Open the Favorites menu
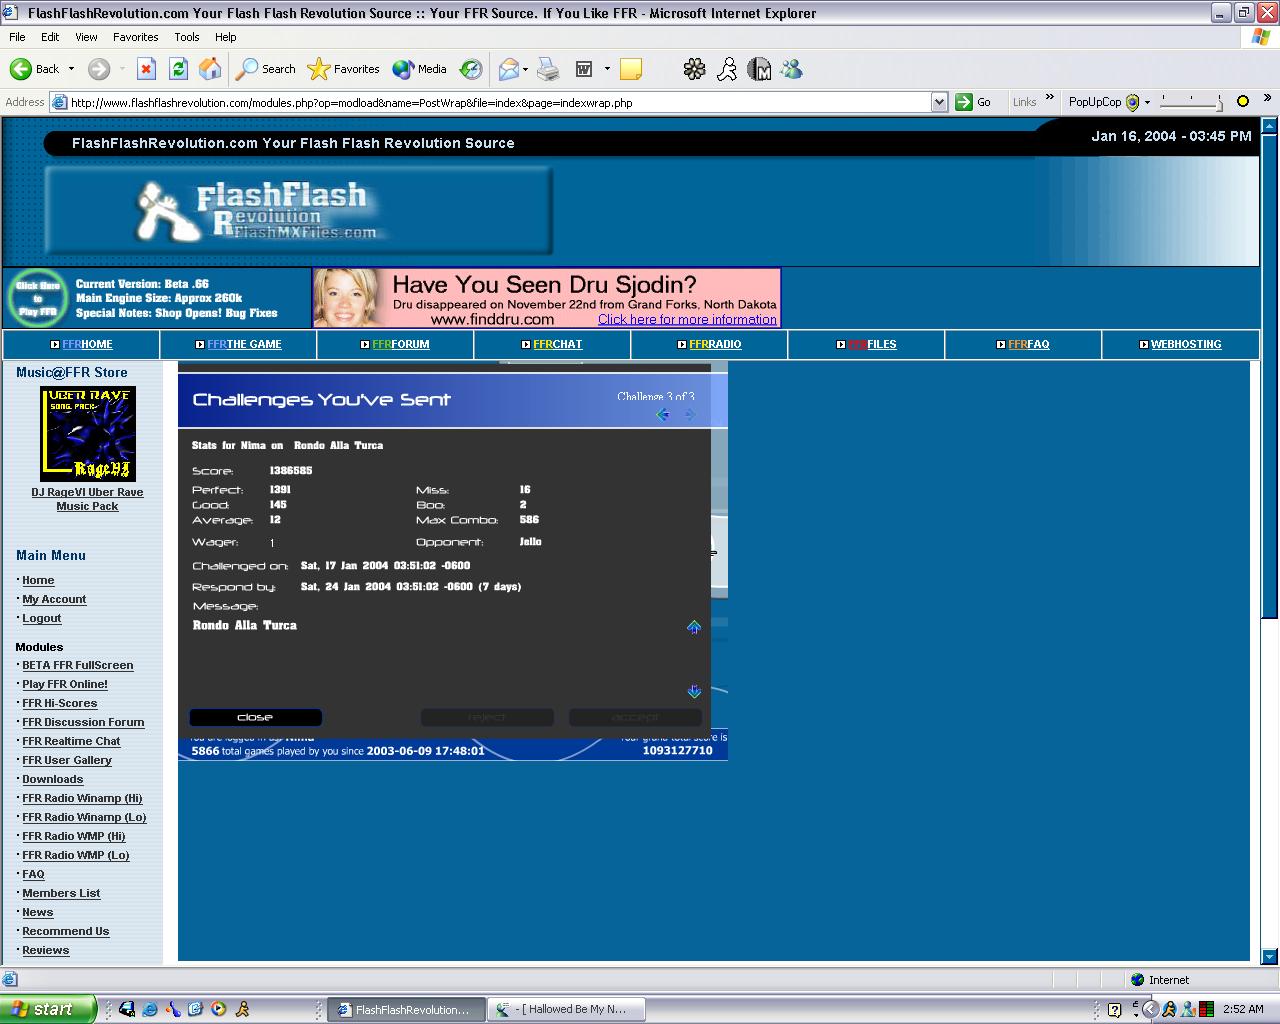Screen dimensions: 1280x1024 135,37
